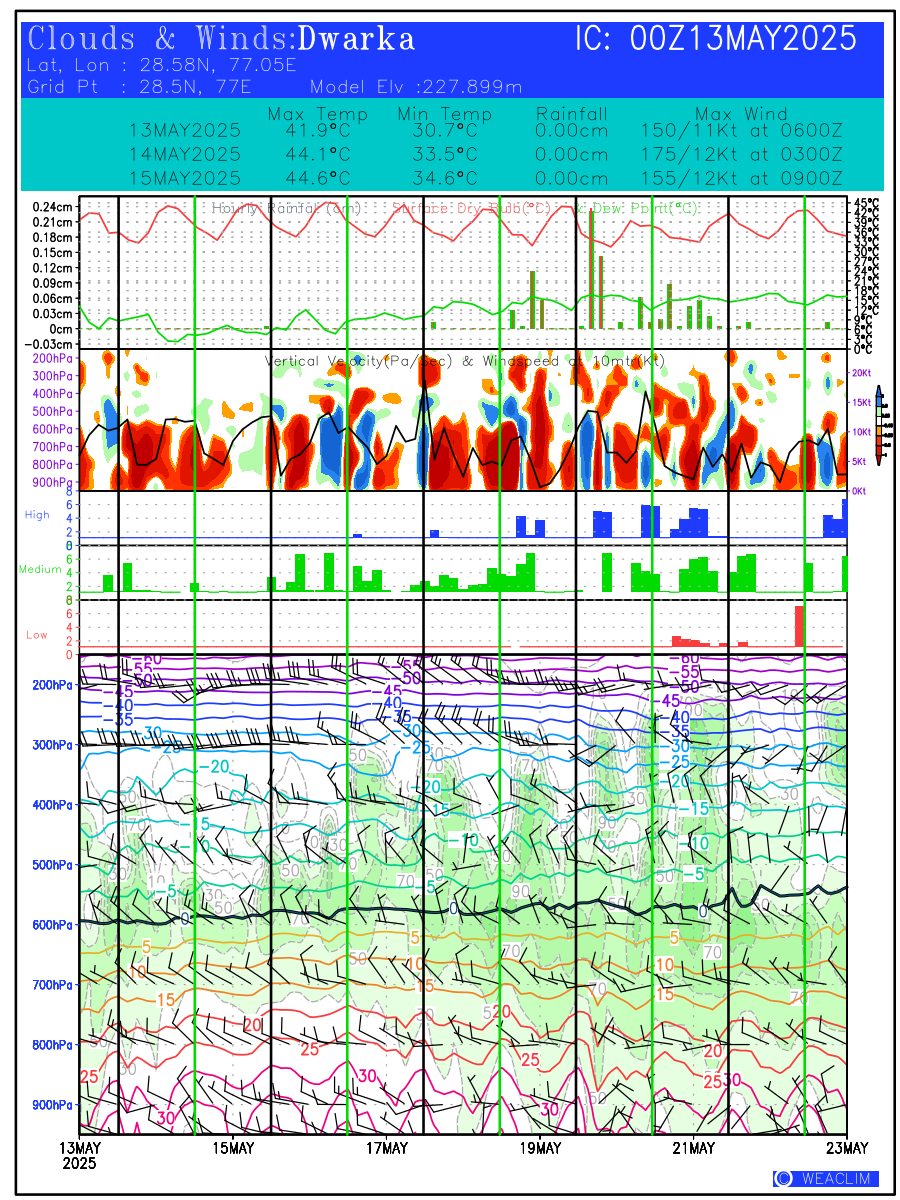Click the vertical velocity color scale legend
The image size is (900, 1200).
point(881,424)
